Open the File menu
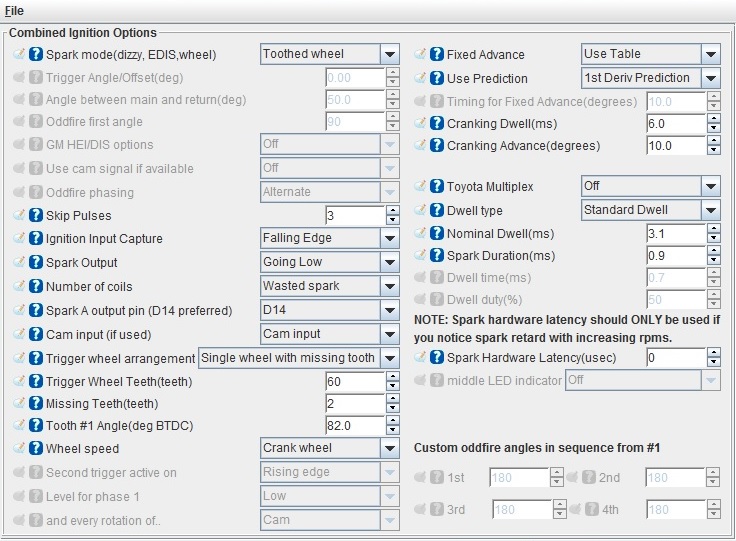The width and height of the screenshot is (736, 541). point(14,10)
